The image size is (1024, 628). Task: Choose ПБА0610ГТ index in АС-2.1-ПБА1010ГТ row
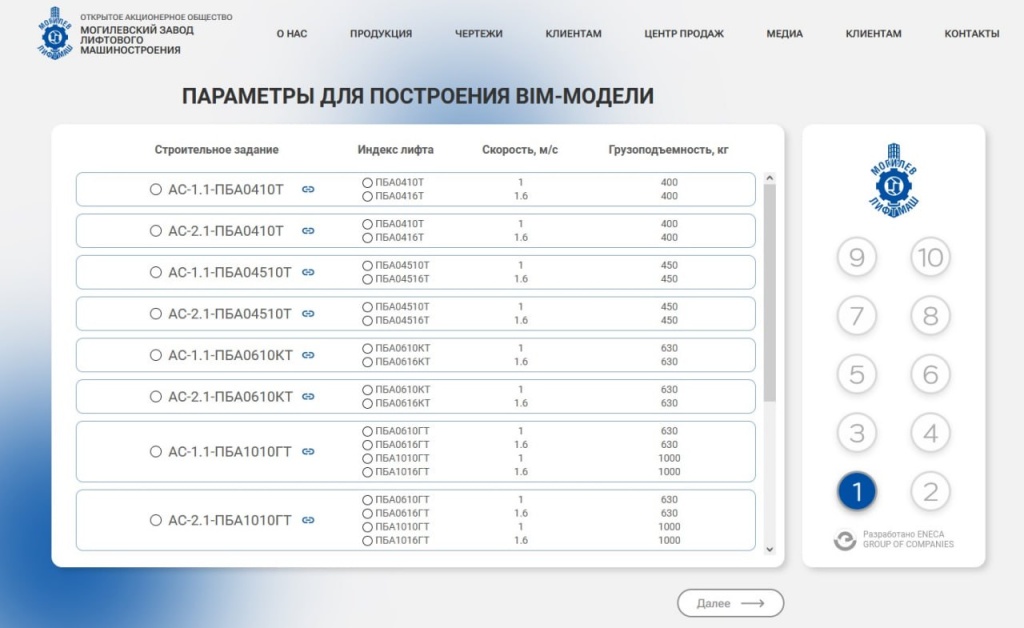[x=367, y=500]
